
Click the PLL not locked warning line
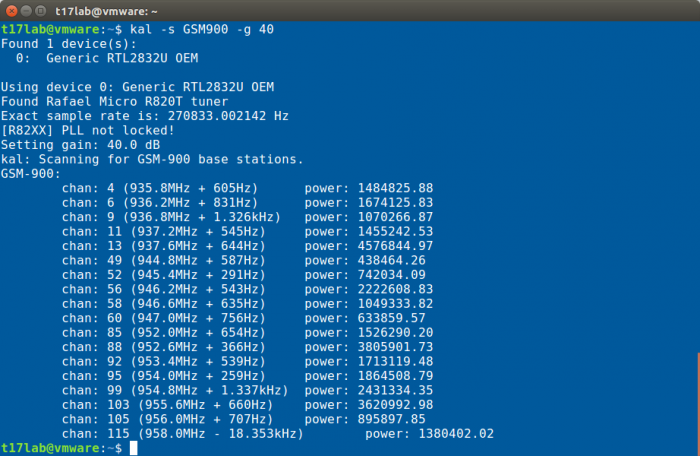(88, 130)
